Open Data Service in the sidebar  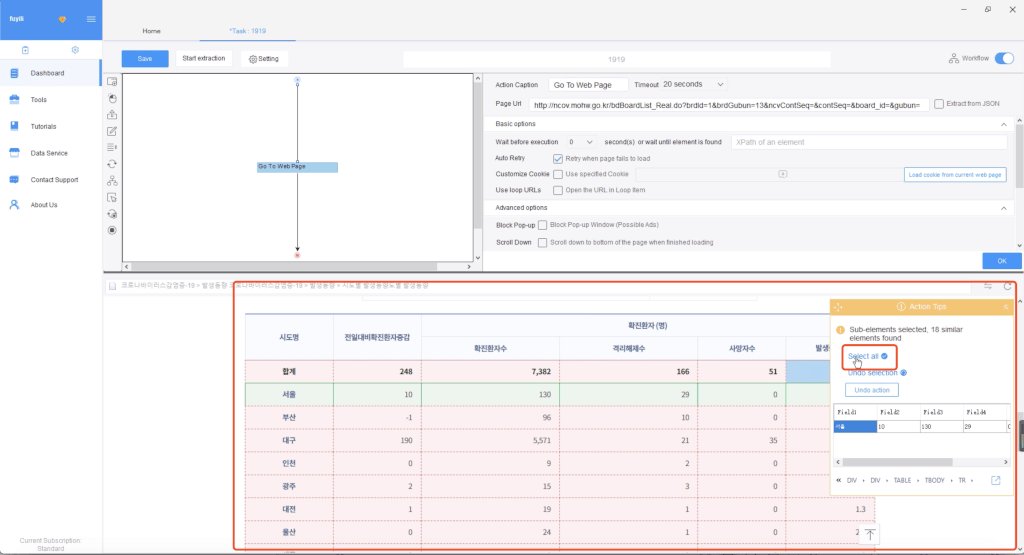click(50, 153)
